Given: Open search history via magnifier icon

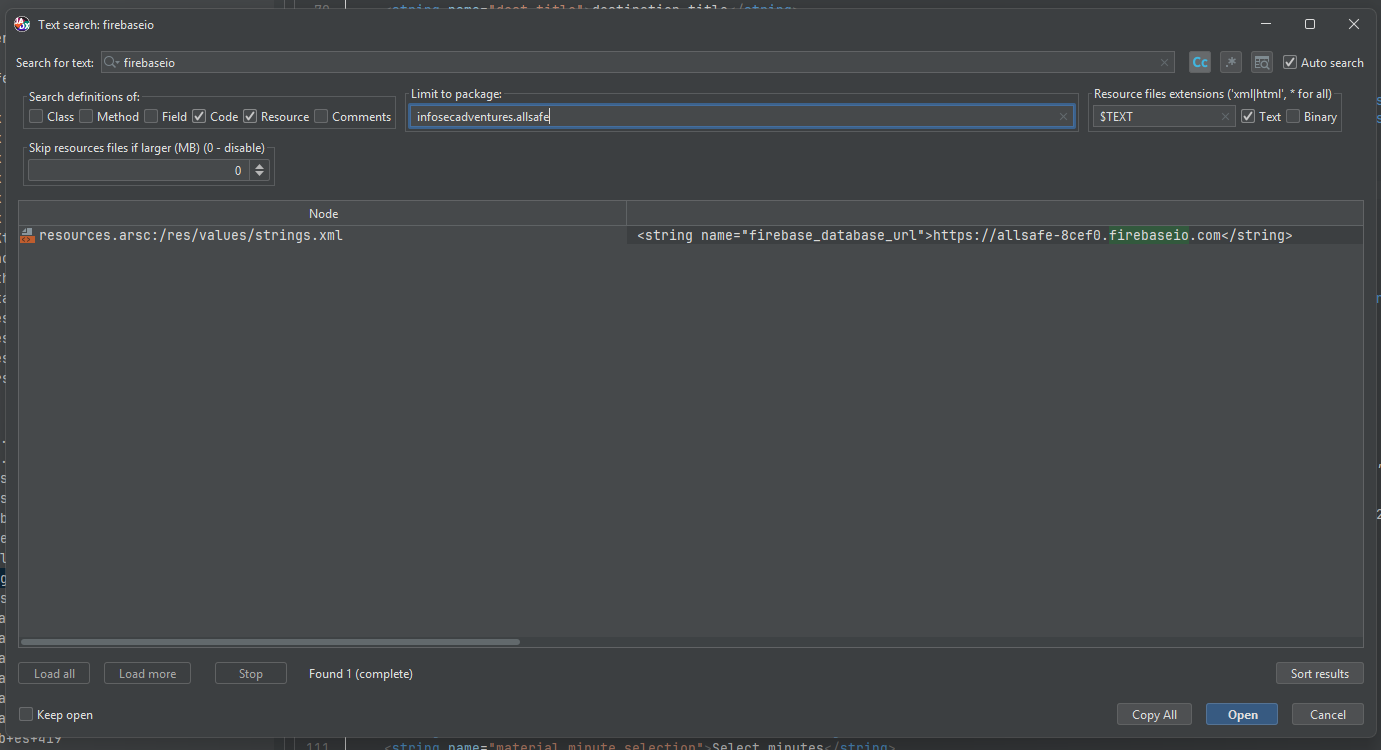Looking at the screenshot, I should pos(112,62).
